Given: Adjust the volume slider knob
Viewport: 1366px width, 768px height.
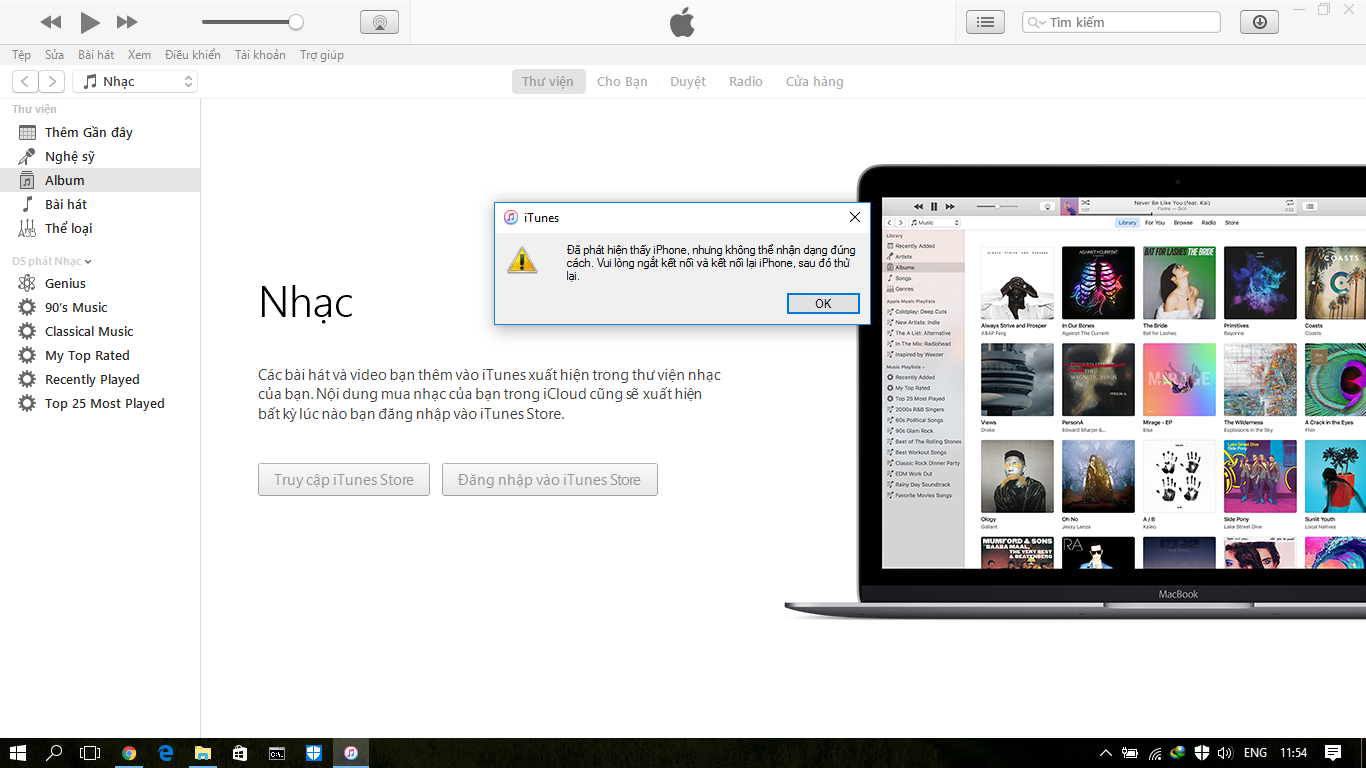Looking at the screenshot, I should (296, 22).
